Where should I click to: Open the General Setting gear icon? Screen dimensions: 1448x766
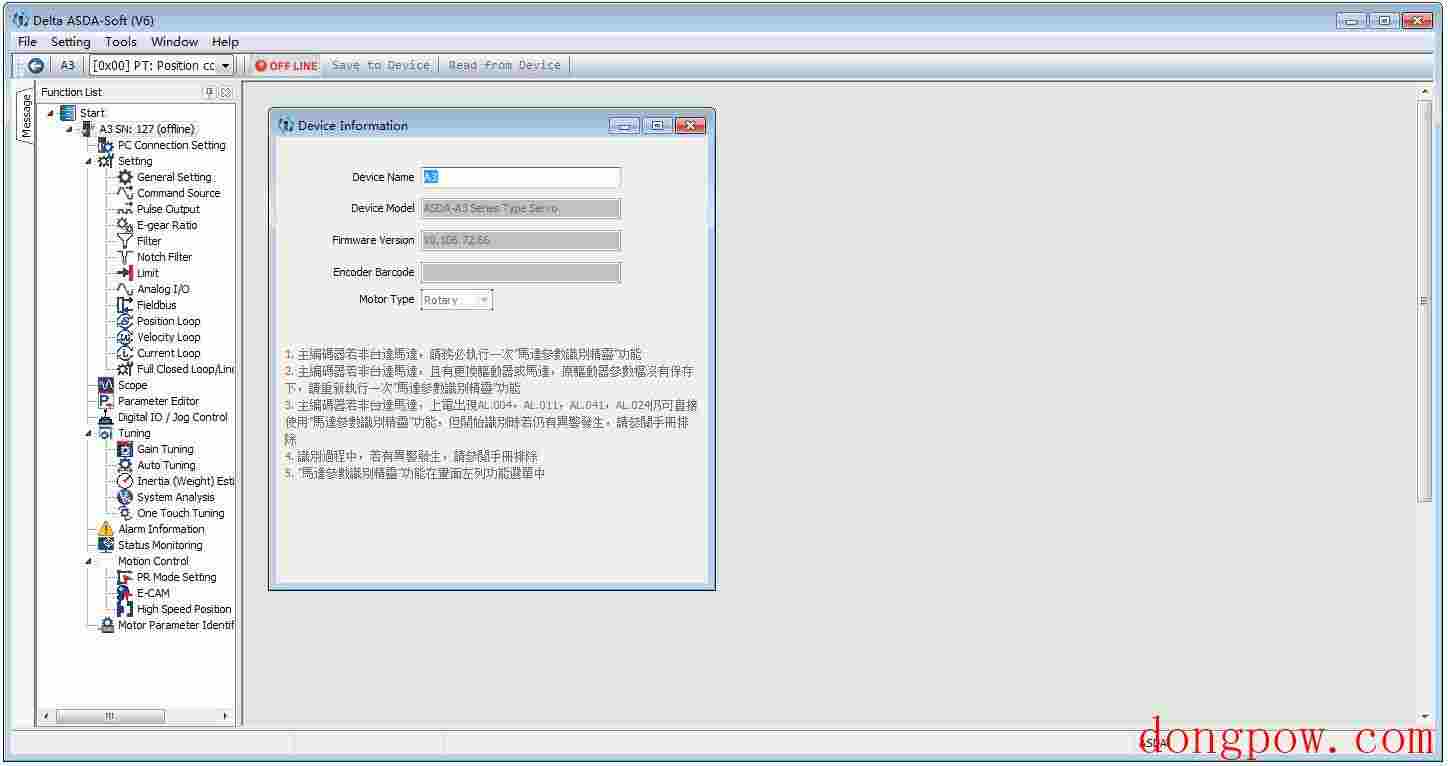[125, 177]
